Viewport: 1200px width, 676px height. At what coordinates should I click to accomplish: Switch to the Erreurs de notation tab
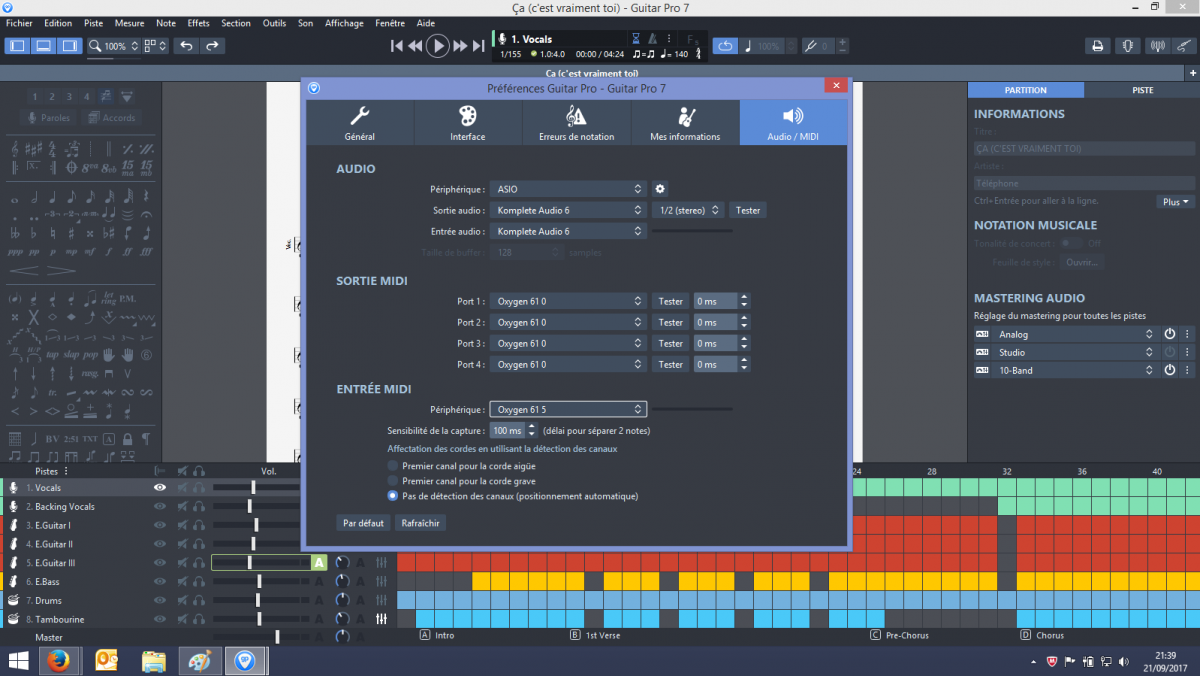tap(577, 123)
